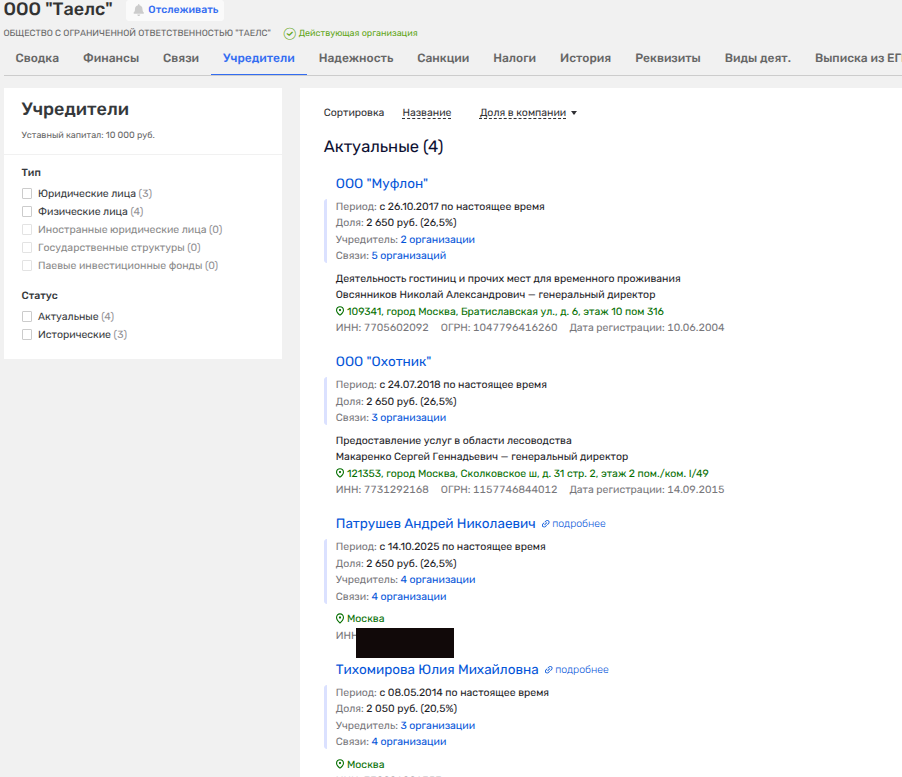Click link icon beside Патрушев Андрей Николаевич
Viewport: 902px width, 777px height.
[x=546, y=524]
